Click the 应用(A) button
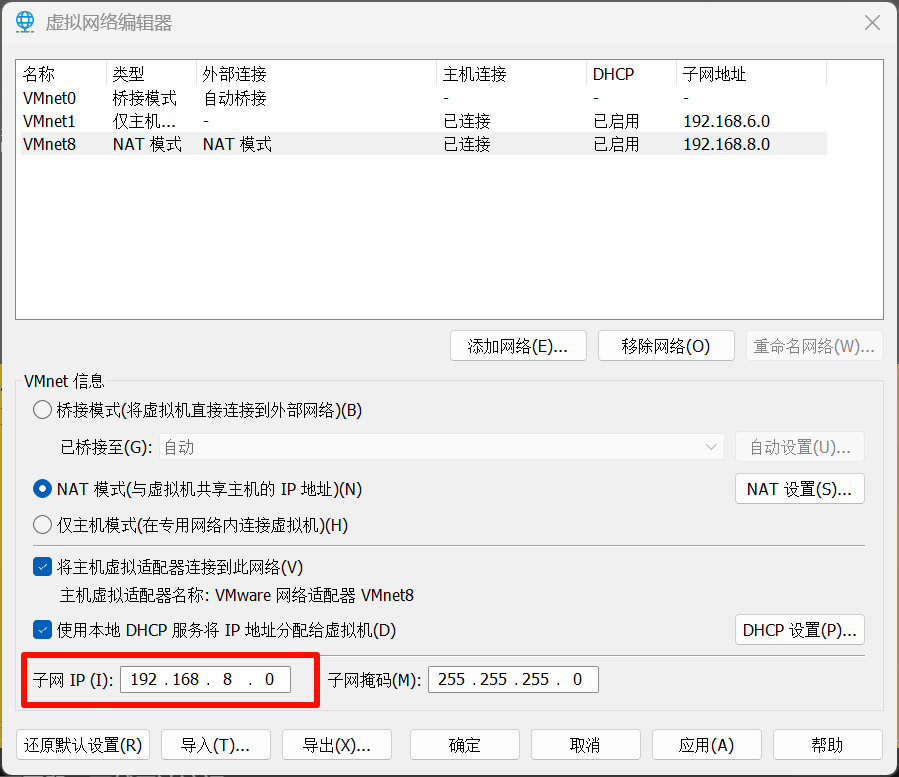The width and height of the screenshot is (899, 777). point(707,745)
